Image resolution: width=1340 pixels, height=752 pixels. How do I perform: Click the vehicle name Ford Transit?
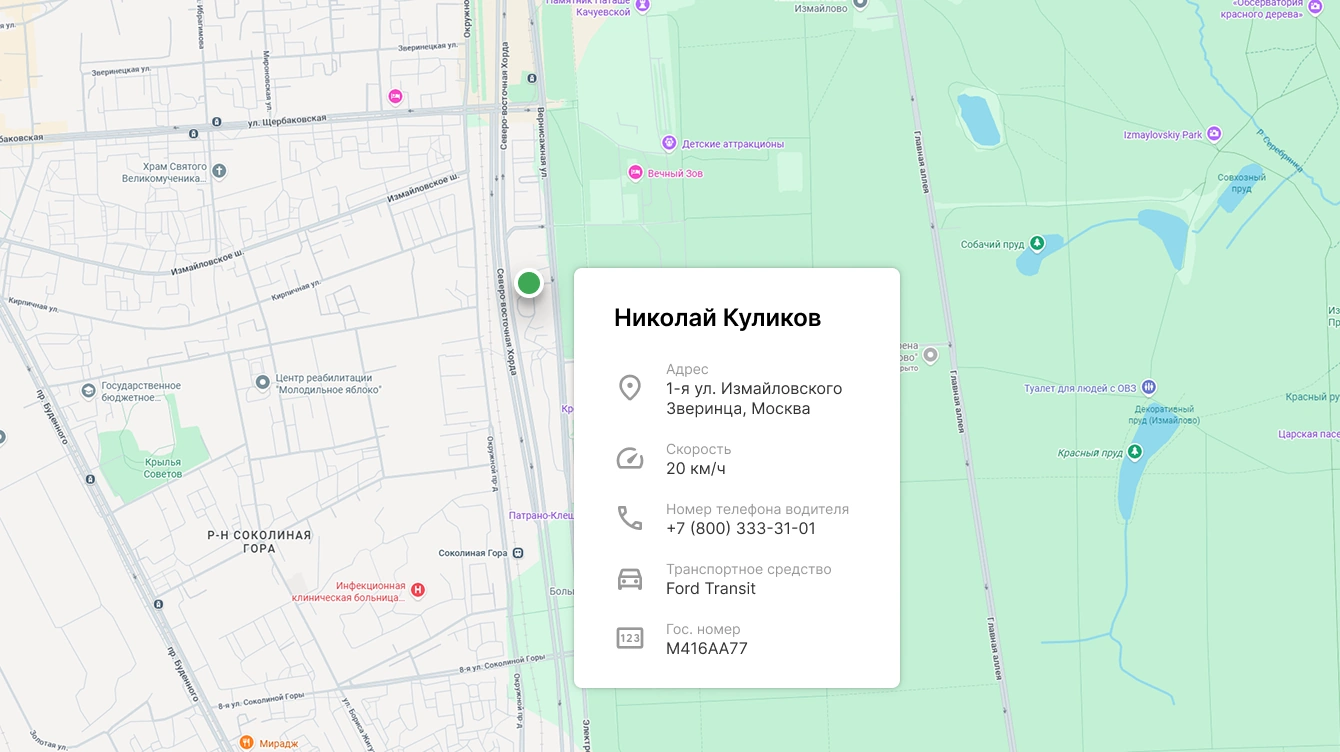pos(711,588)
